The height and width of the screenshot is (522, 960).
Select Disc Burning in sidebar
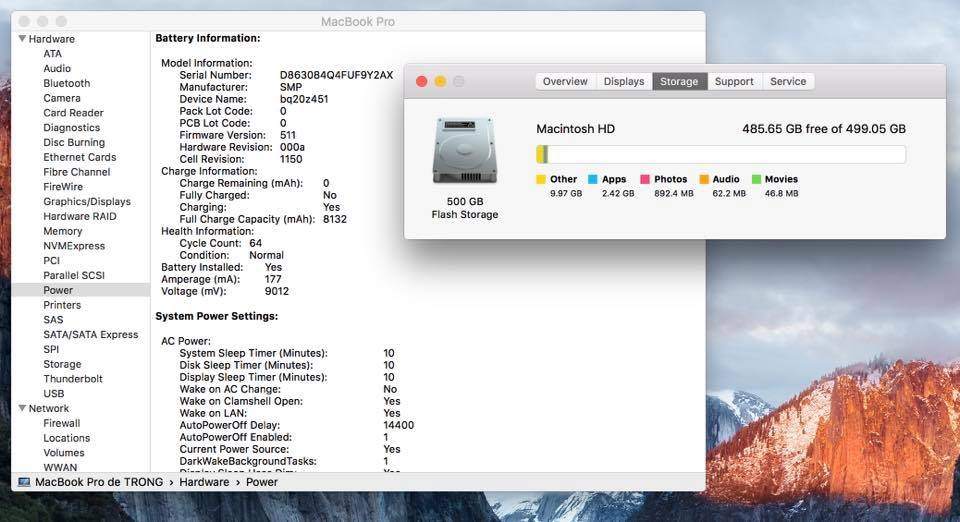(74, 142)
